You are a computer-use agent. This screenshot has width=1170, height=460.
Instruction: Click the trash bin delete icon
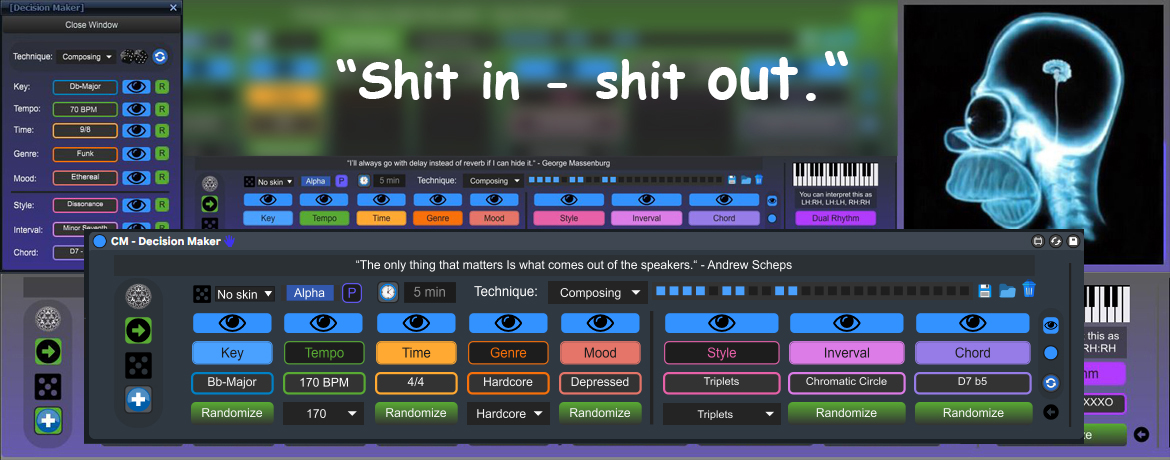(x=1029, y=291)
